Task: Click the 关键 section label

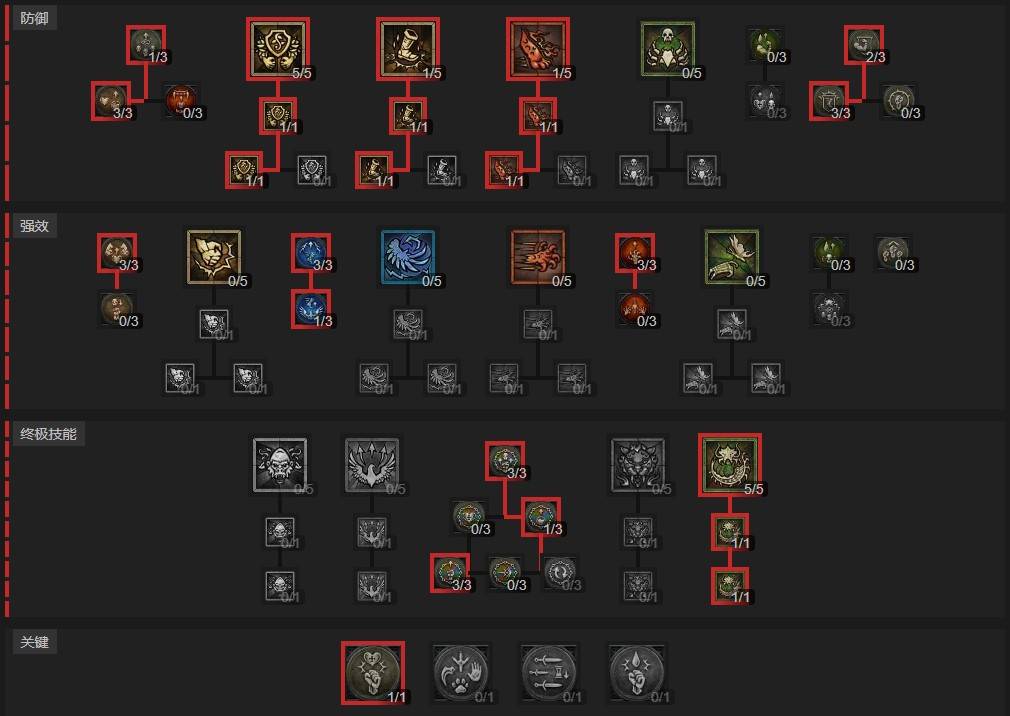Action: point(34,642)
